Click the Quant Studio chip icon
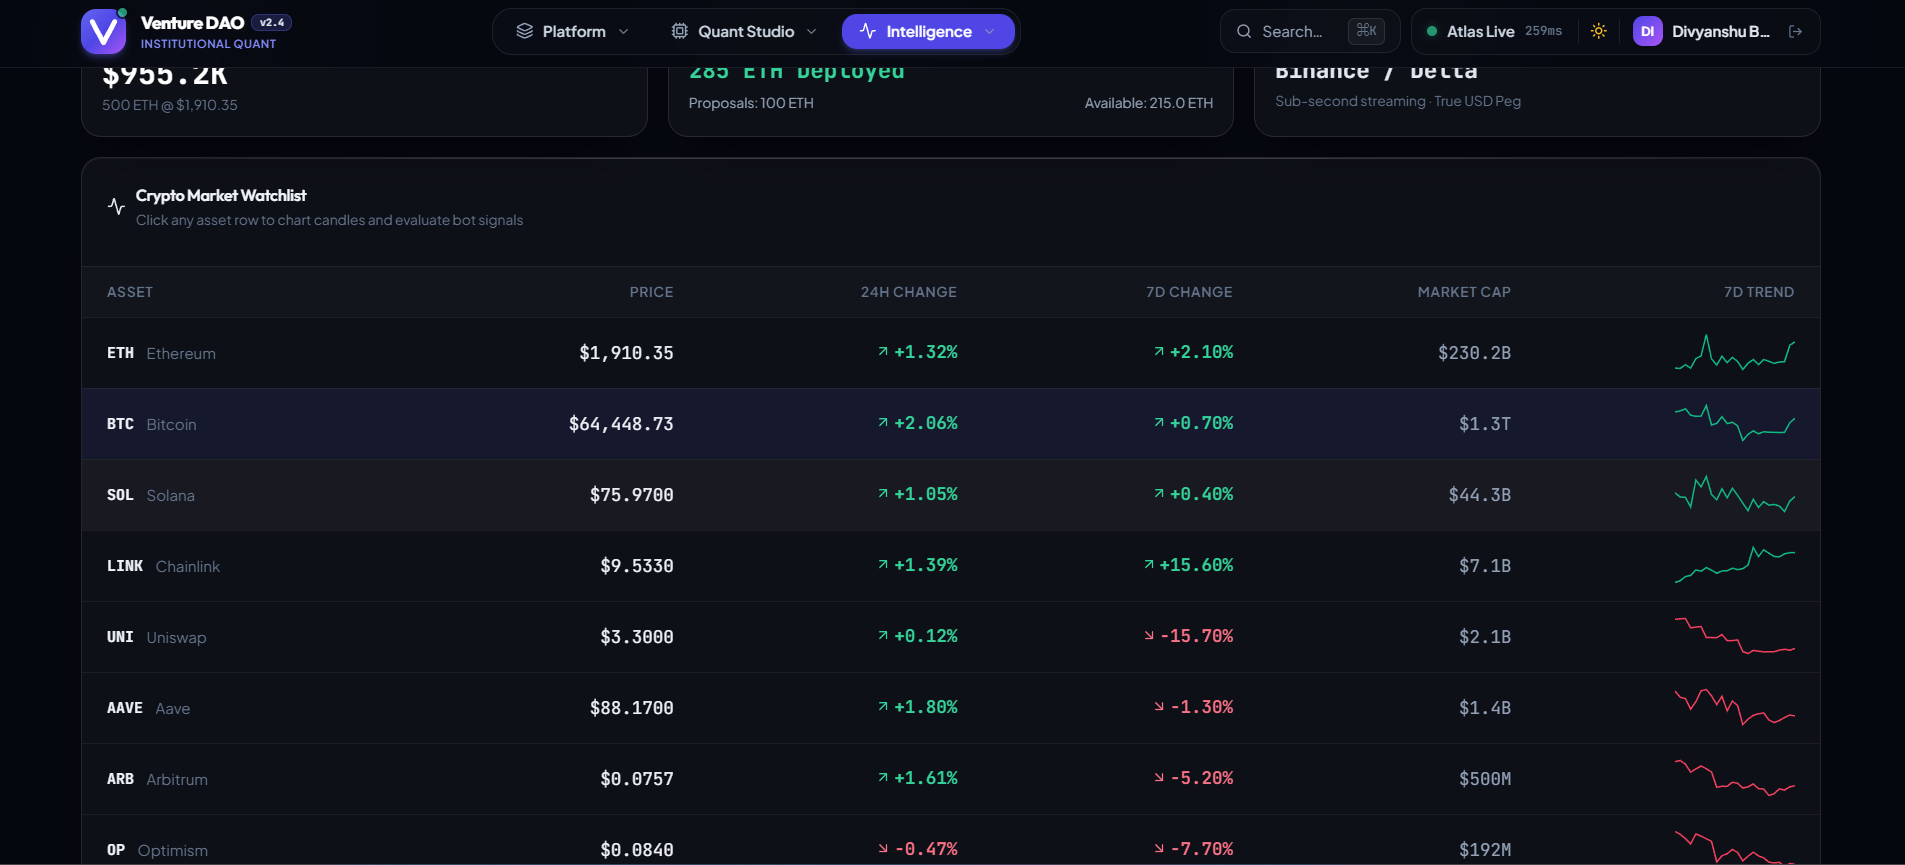 [680, 32]
